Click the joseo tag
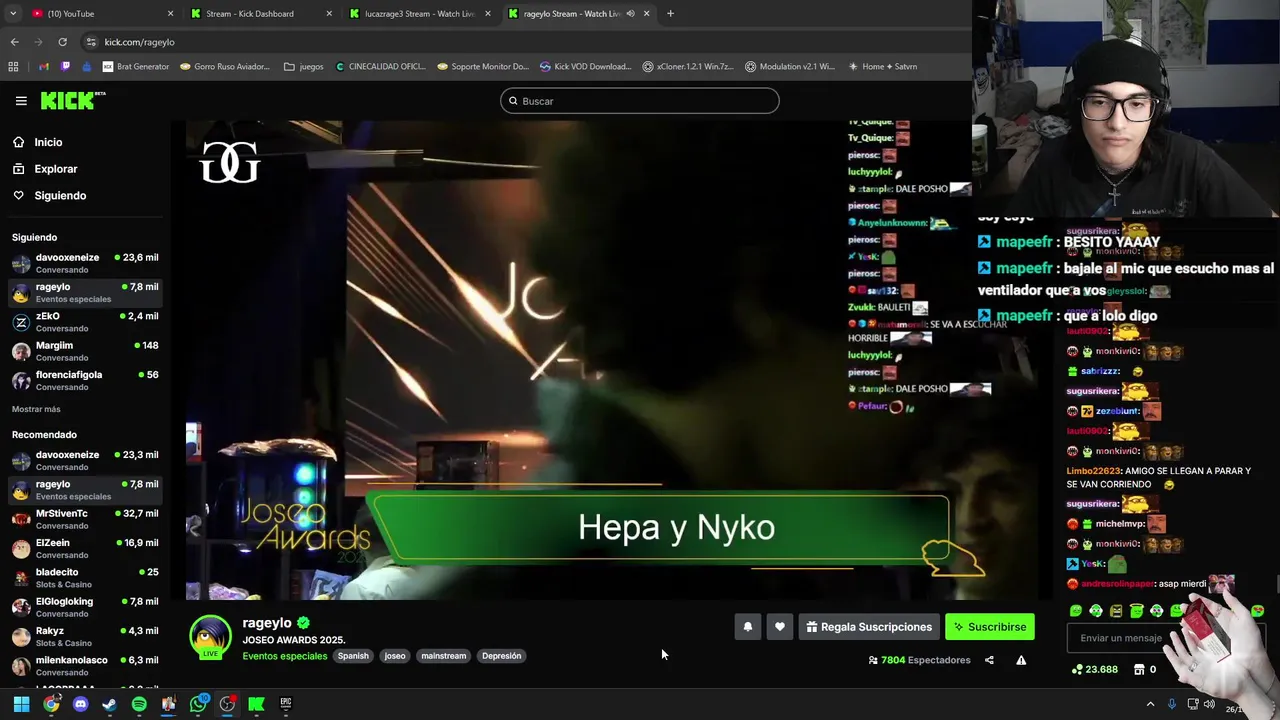Viewport: 1280px width, 720px height. click(x=395, y=656)
